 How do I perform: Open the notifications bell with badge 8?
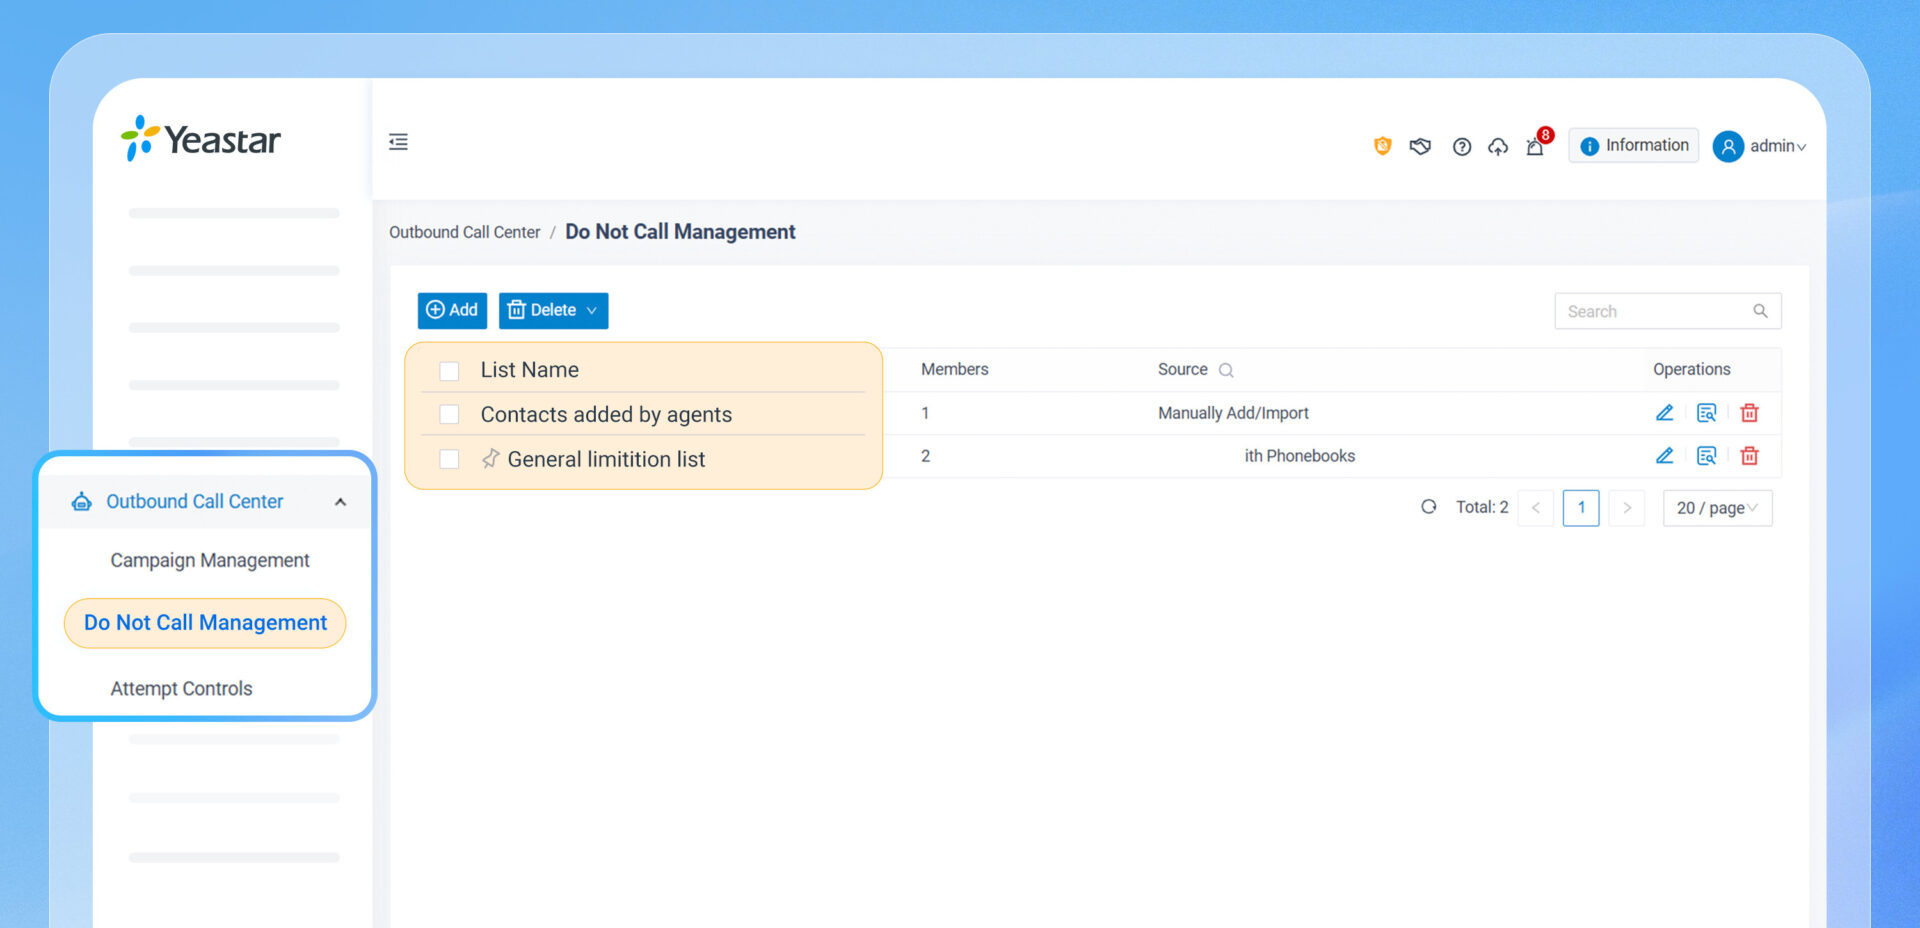click(1536, 146)
